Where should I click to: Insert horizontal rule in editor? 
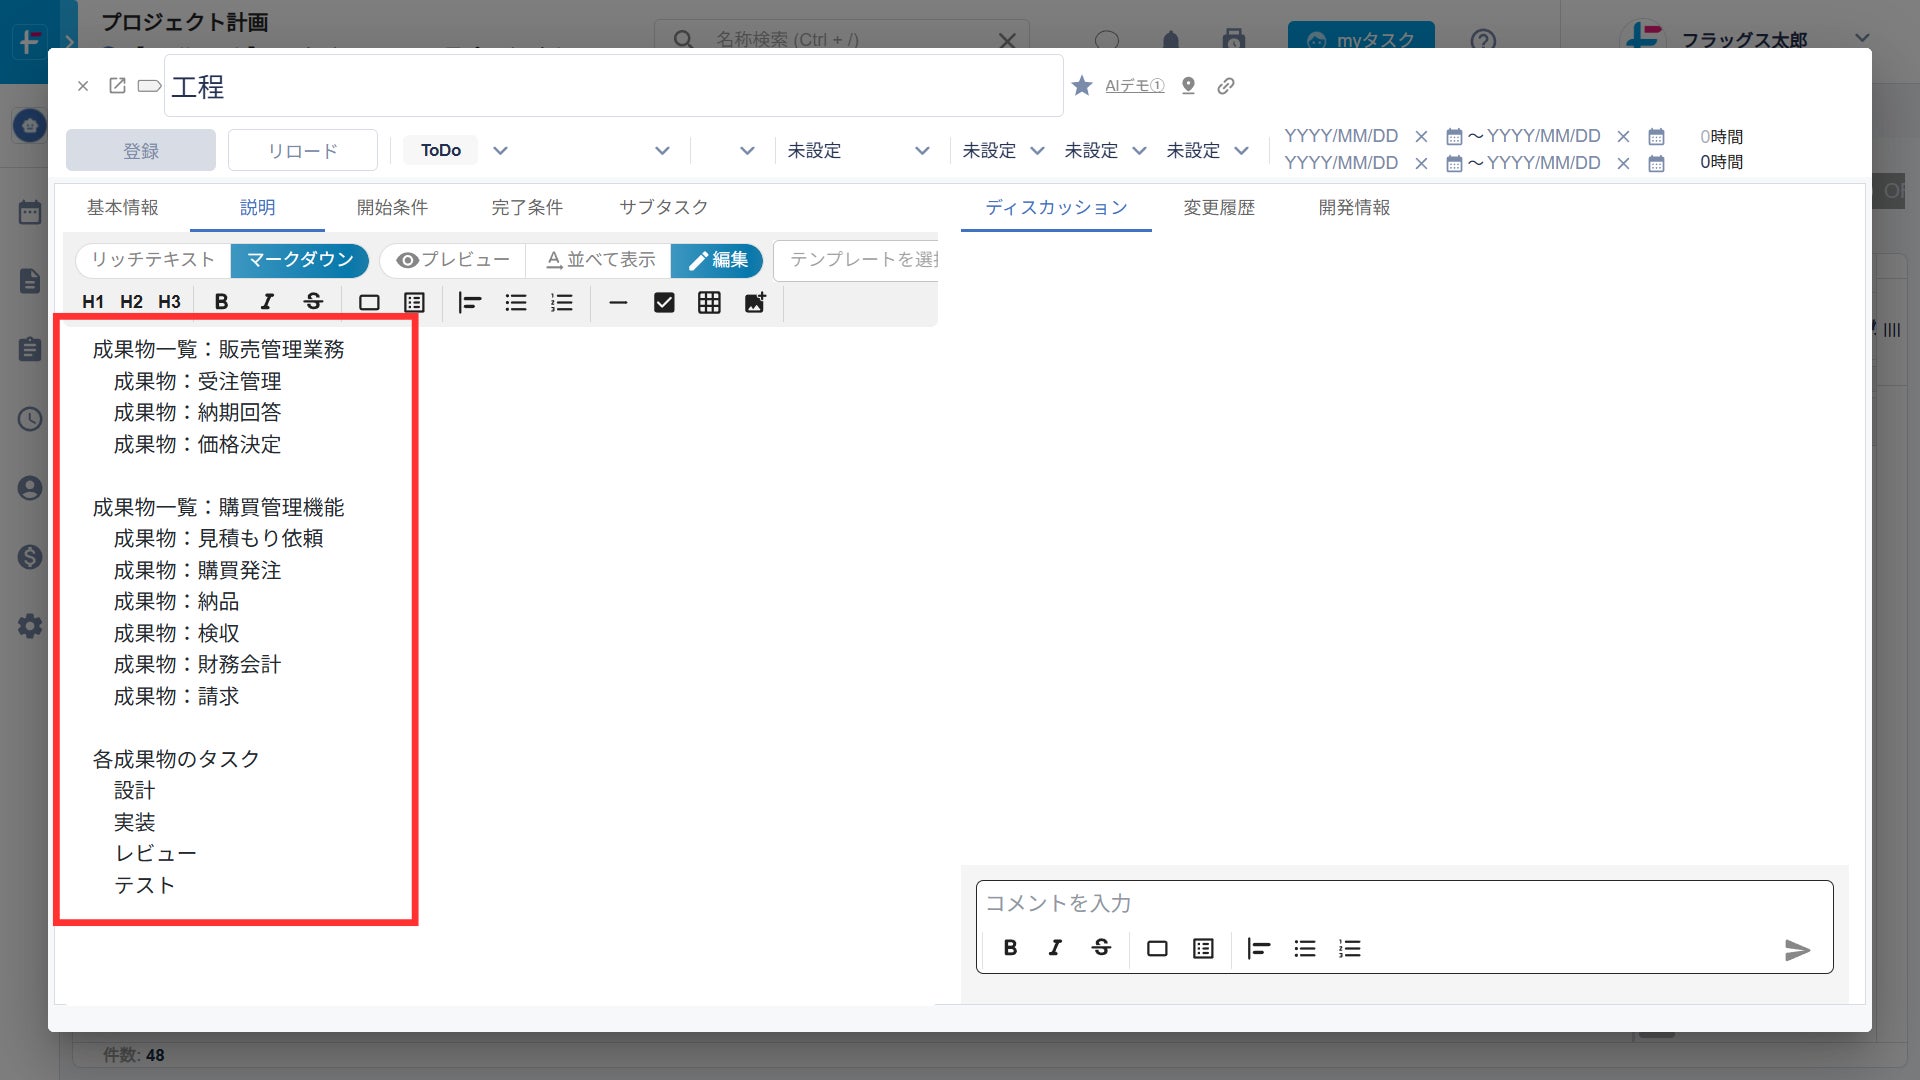(x=618, y=302)
